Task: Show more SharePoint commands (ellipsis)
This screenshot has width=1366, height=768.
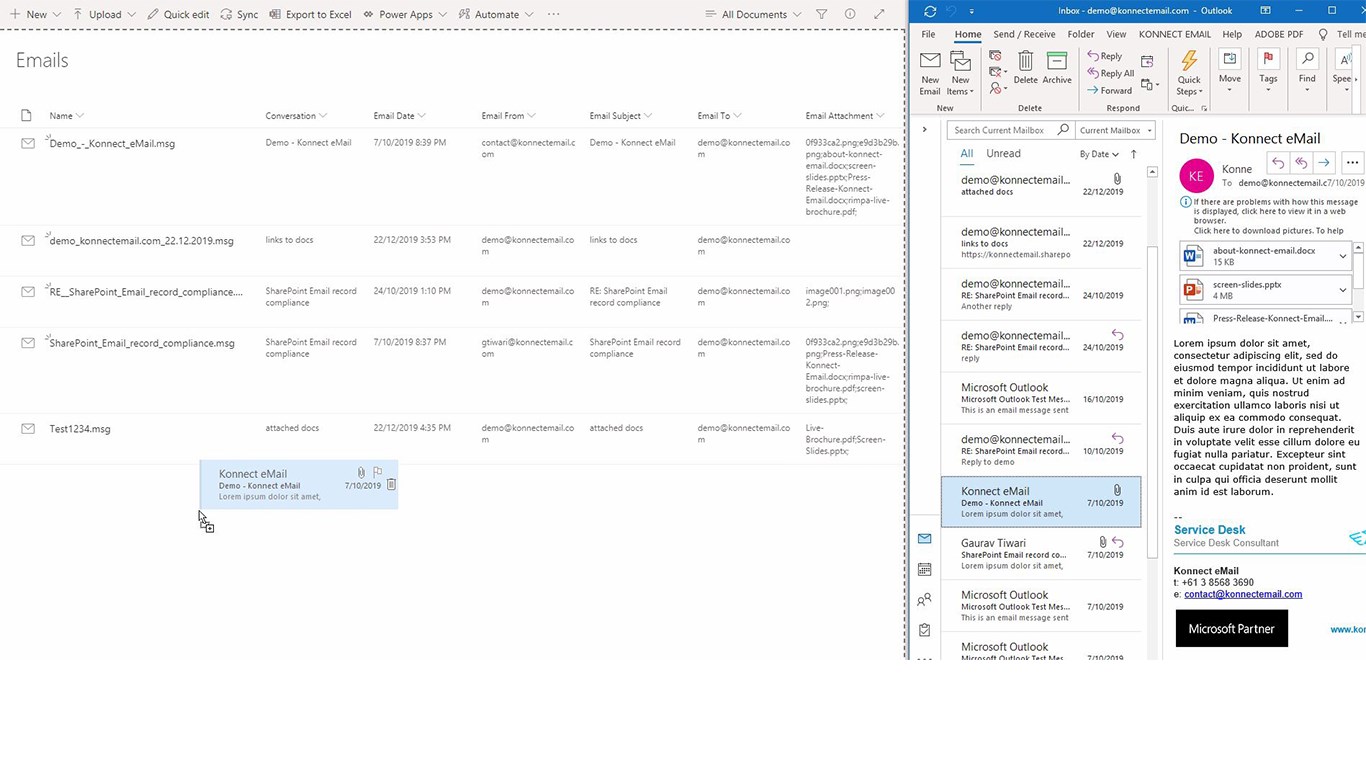Action: pos(553,14)
